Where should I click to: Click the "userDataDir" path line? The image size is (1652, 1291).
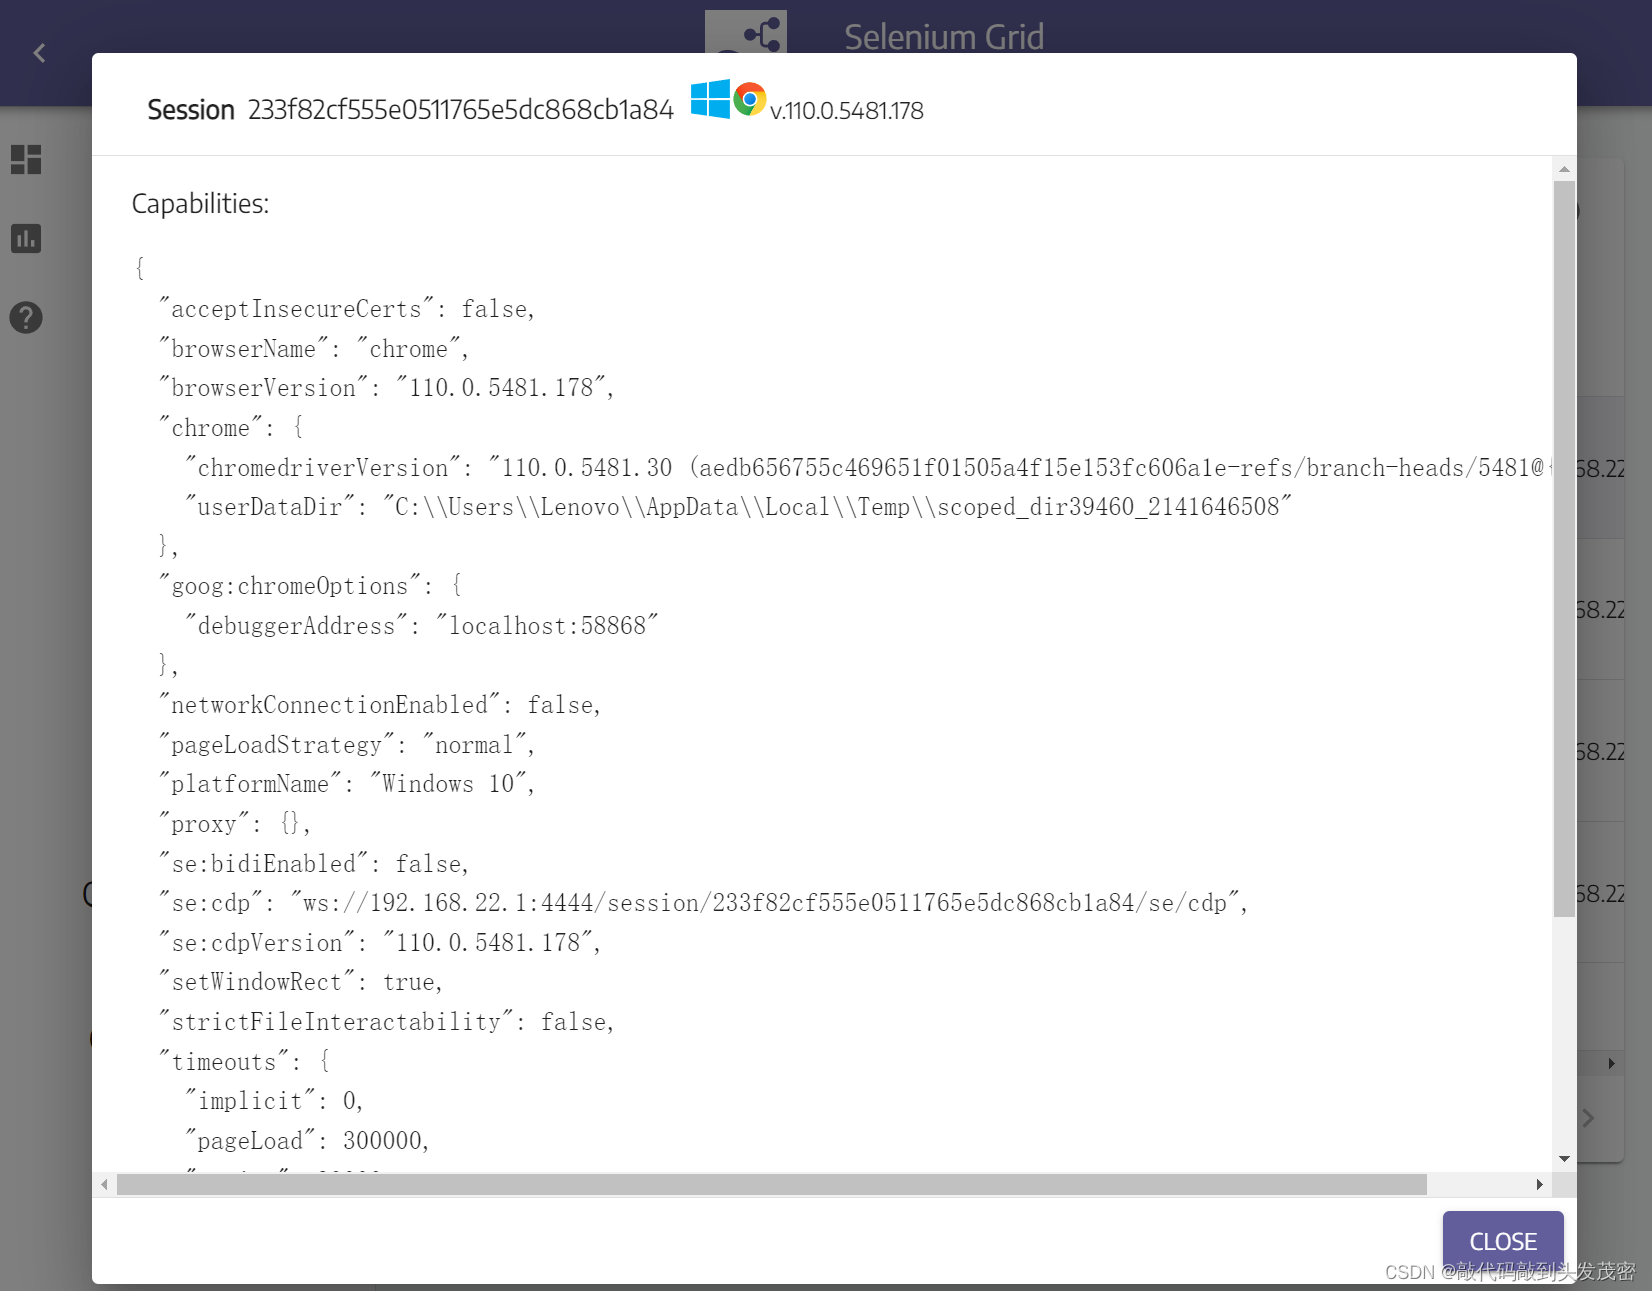[739, 507]
